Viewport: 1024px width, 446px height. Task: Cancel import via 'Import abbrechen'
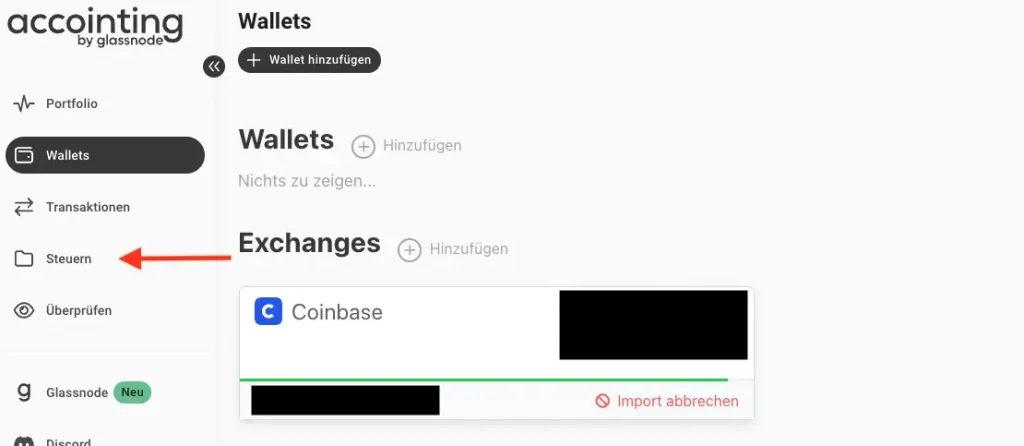[x=667, y=401]
